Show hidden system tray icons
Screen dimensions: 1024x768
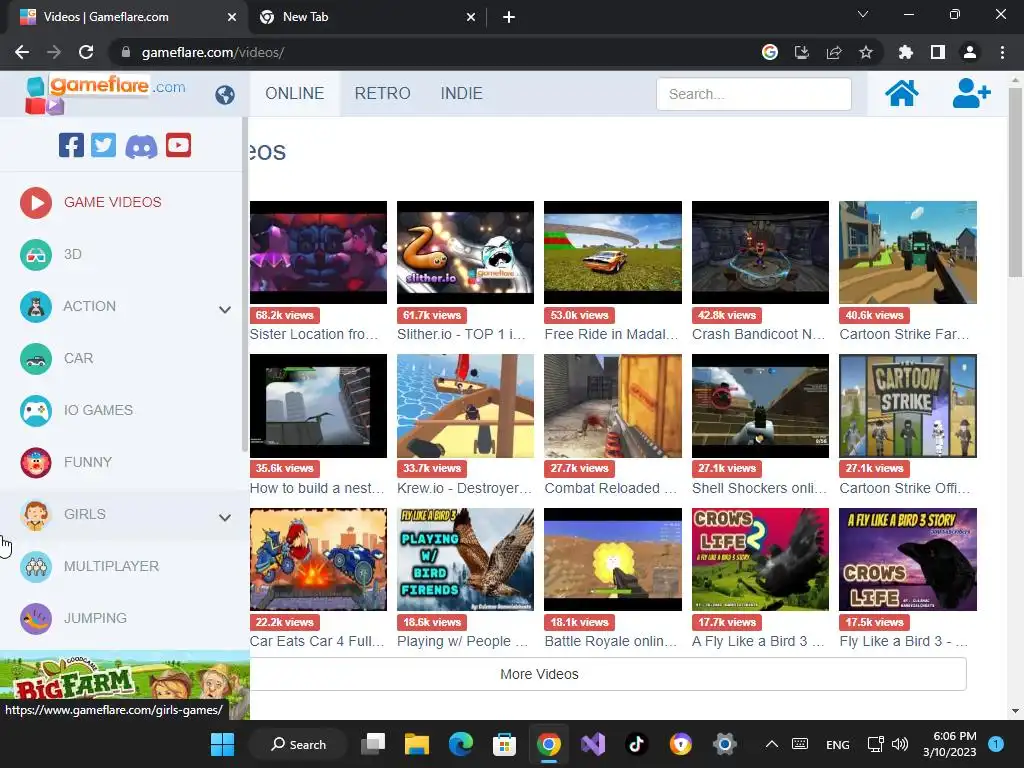771,744
